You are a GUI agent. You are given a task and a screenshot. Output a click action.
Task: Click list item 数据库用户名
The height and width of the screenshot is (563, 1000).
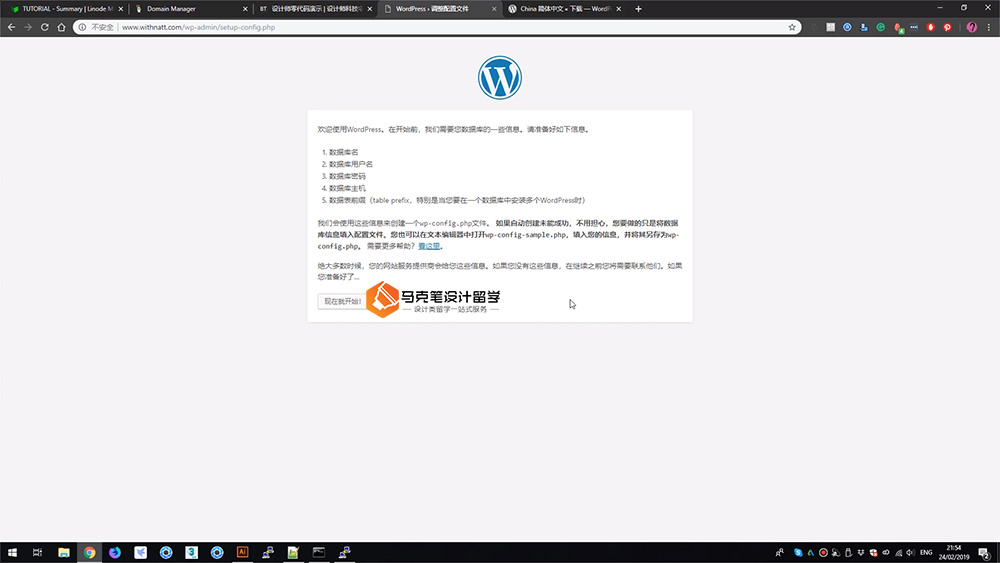351,165
